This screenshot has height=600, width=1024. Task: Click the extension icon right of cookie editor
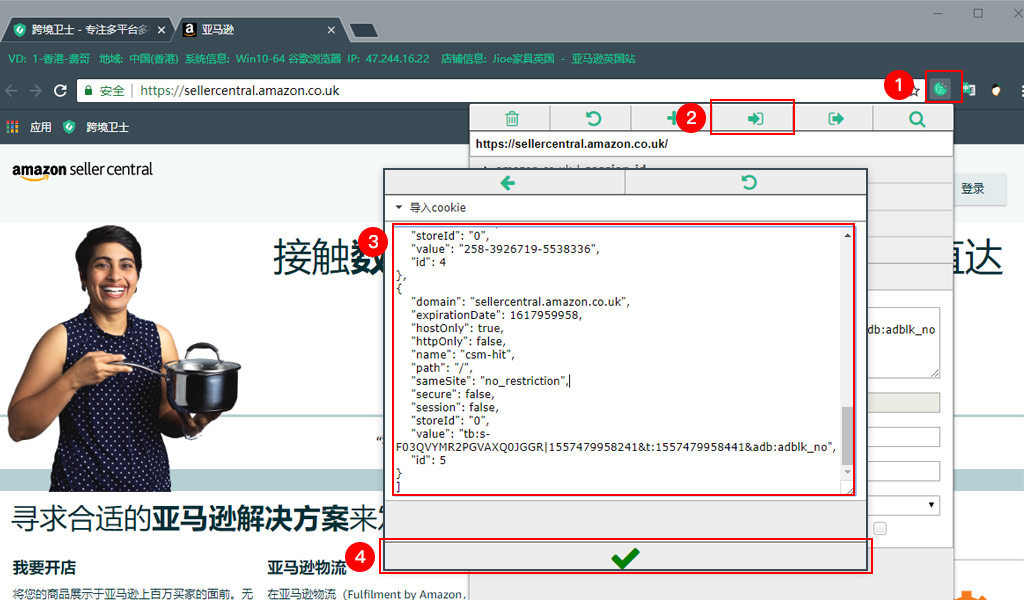969,89
